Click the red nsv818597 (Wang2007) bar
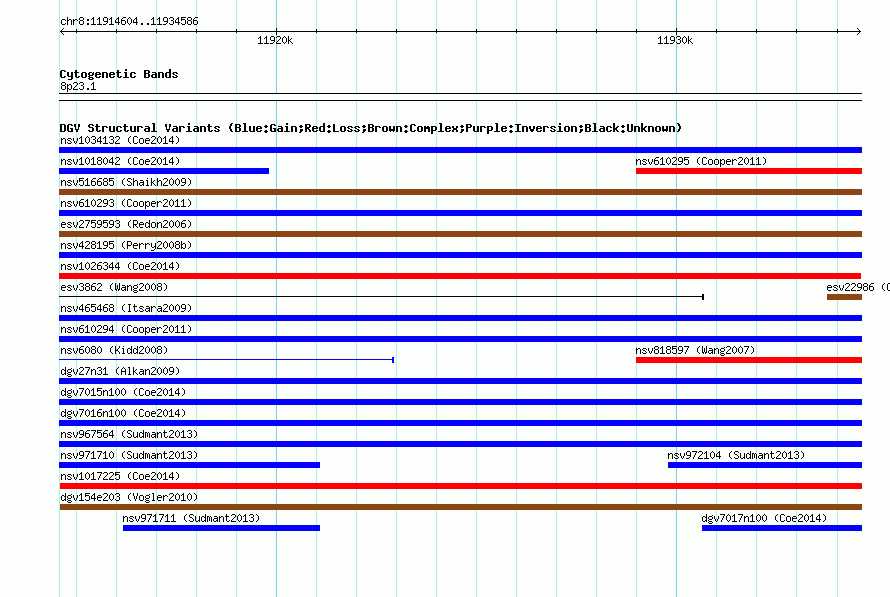Screen dimensions: 890x597 (749, 360)
